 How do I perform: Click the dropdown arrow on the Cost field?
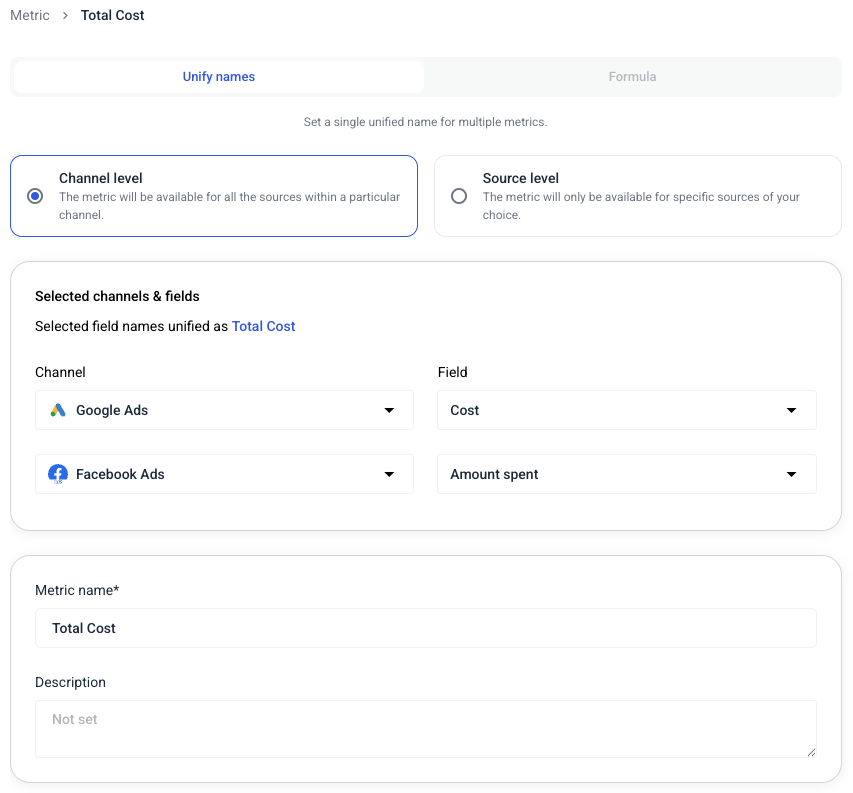click(791, 410)
